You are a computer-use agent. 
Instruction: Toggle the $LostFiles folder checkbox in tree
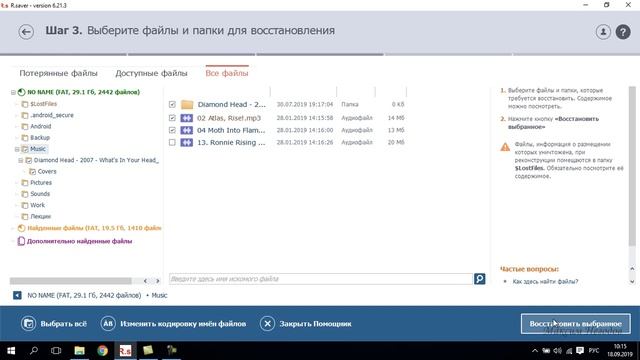(x=25, y=104)
